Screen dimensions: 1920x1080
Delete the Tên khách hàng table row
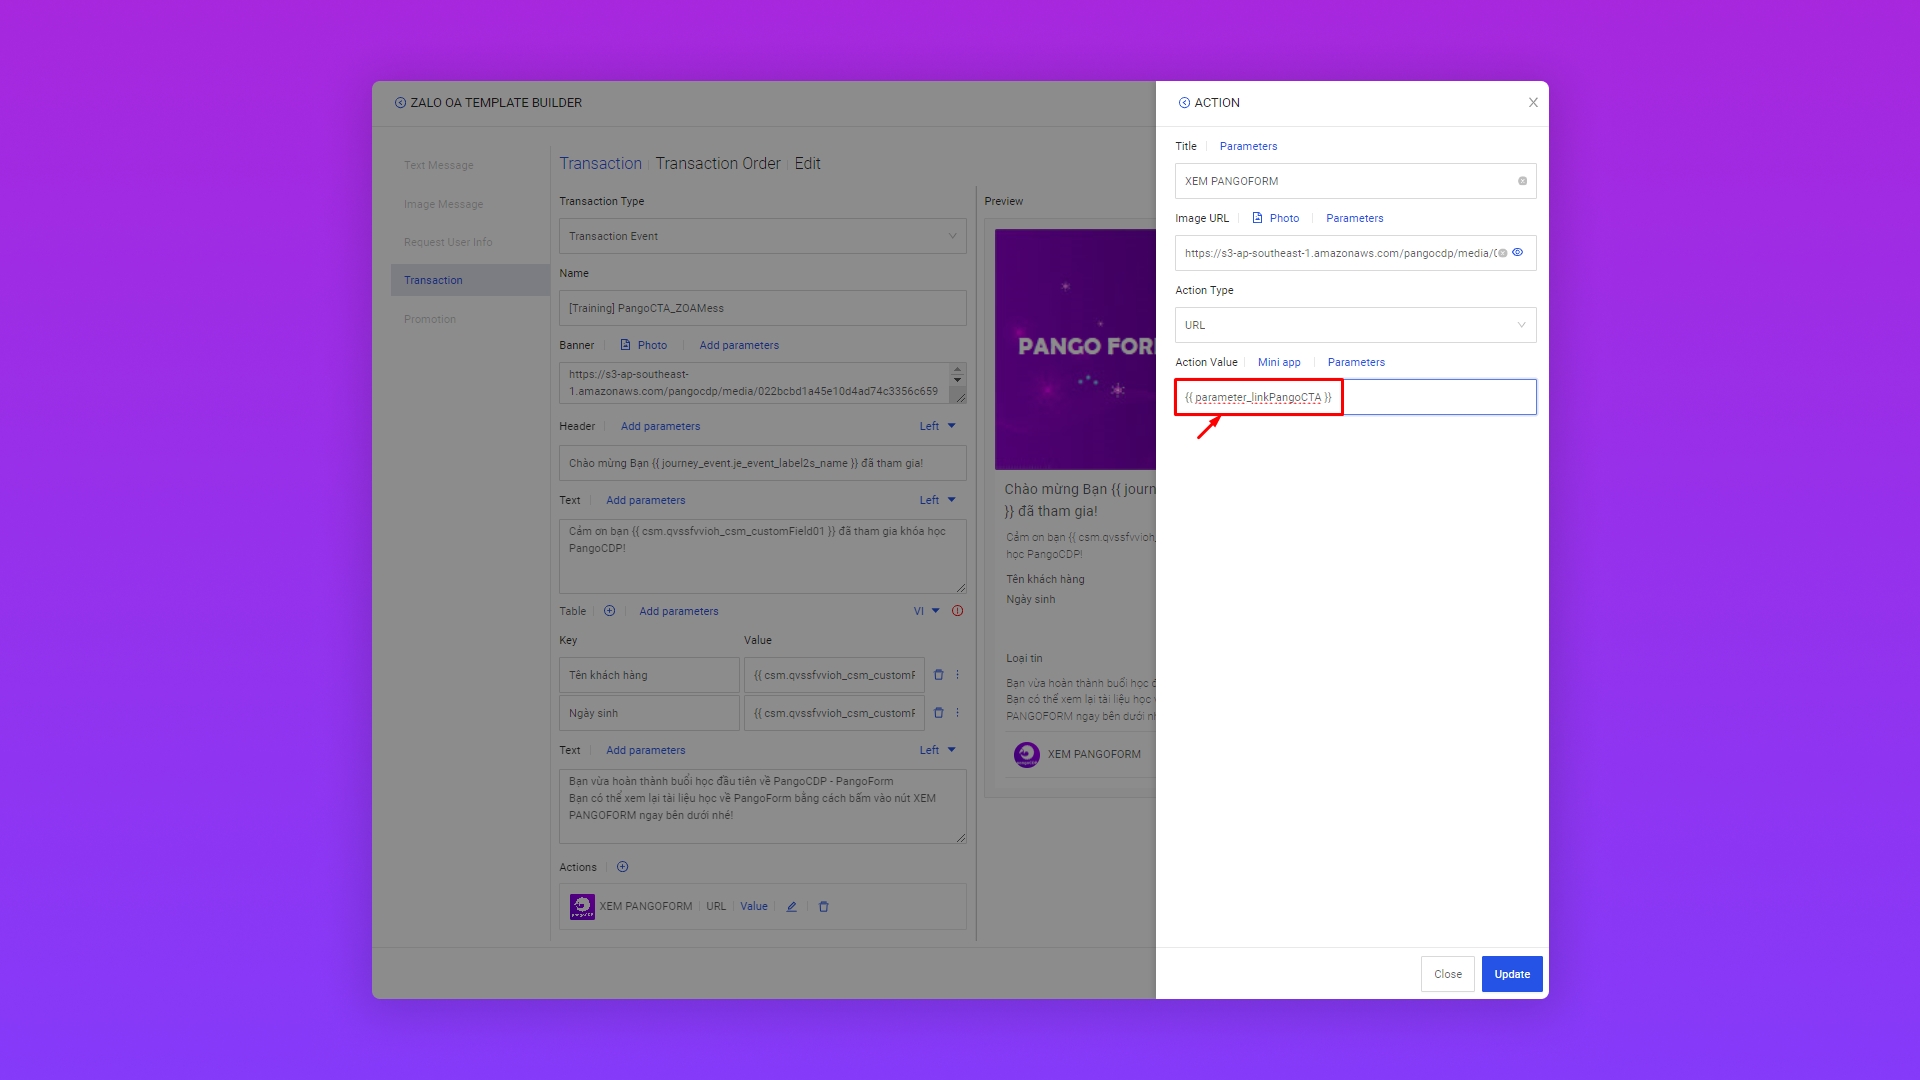click(938, 675)
